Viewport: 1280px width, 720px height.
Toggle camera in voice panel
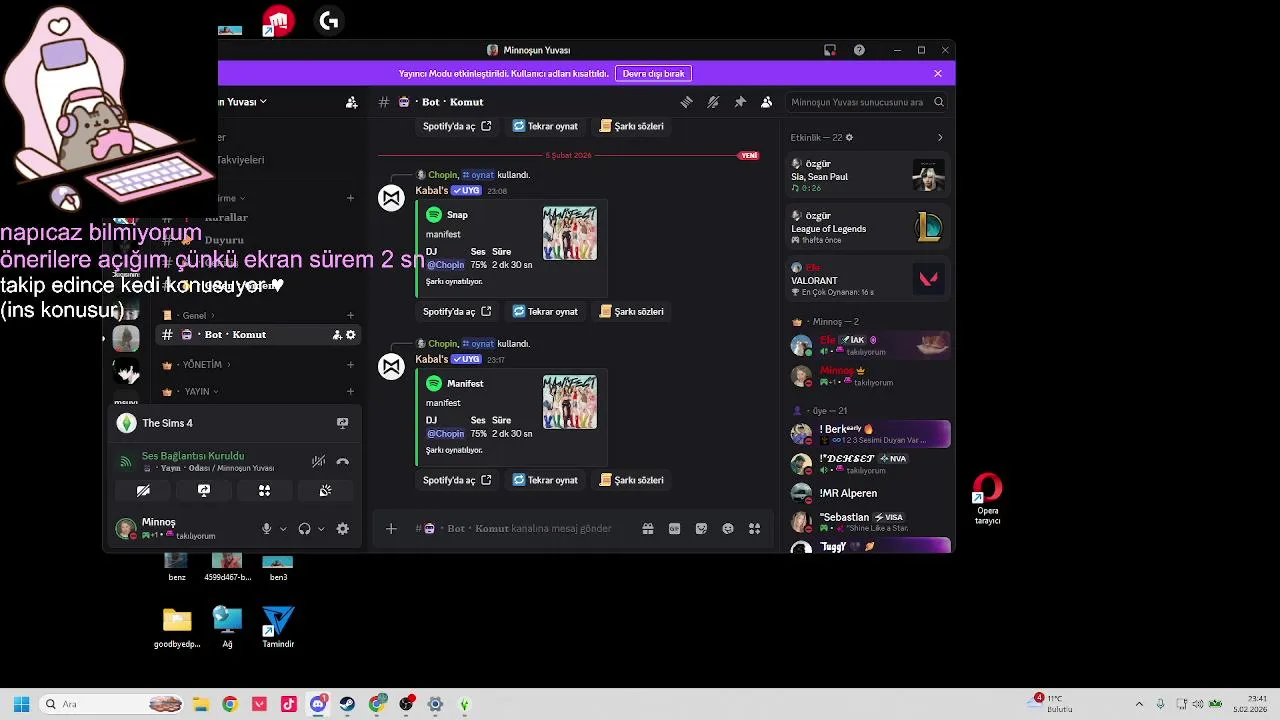(143, 491)
